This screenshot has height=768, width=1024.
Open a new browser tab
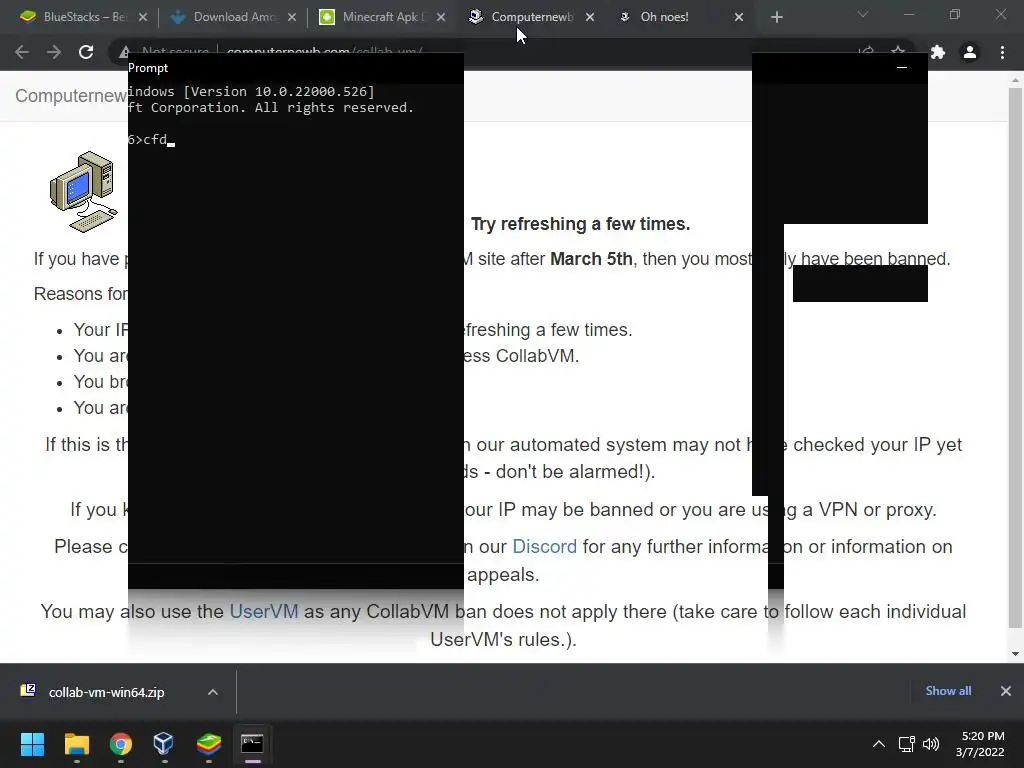(776, 18)
